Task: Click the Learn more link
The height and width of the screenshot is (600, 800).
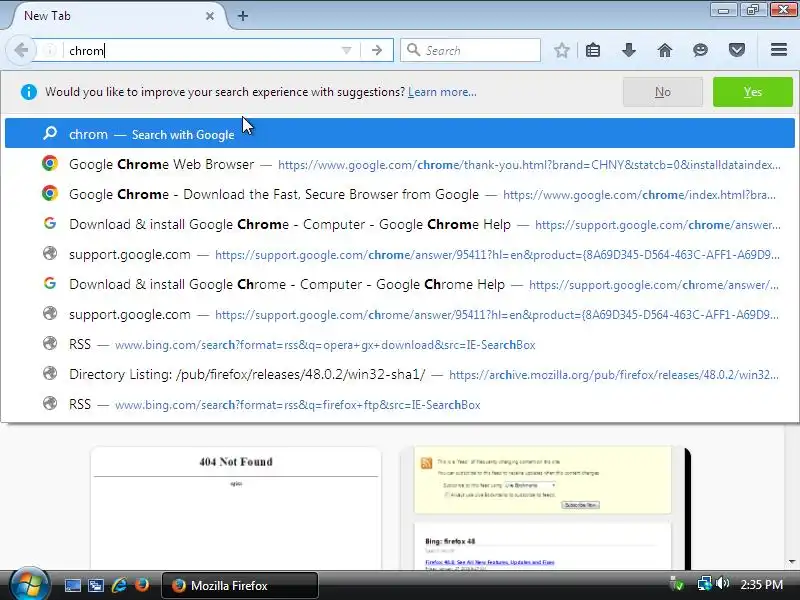Action: pos(442,92)
